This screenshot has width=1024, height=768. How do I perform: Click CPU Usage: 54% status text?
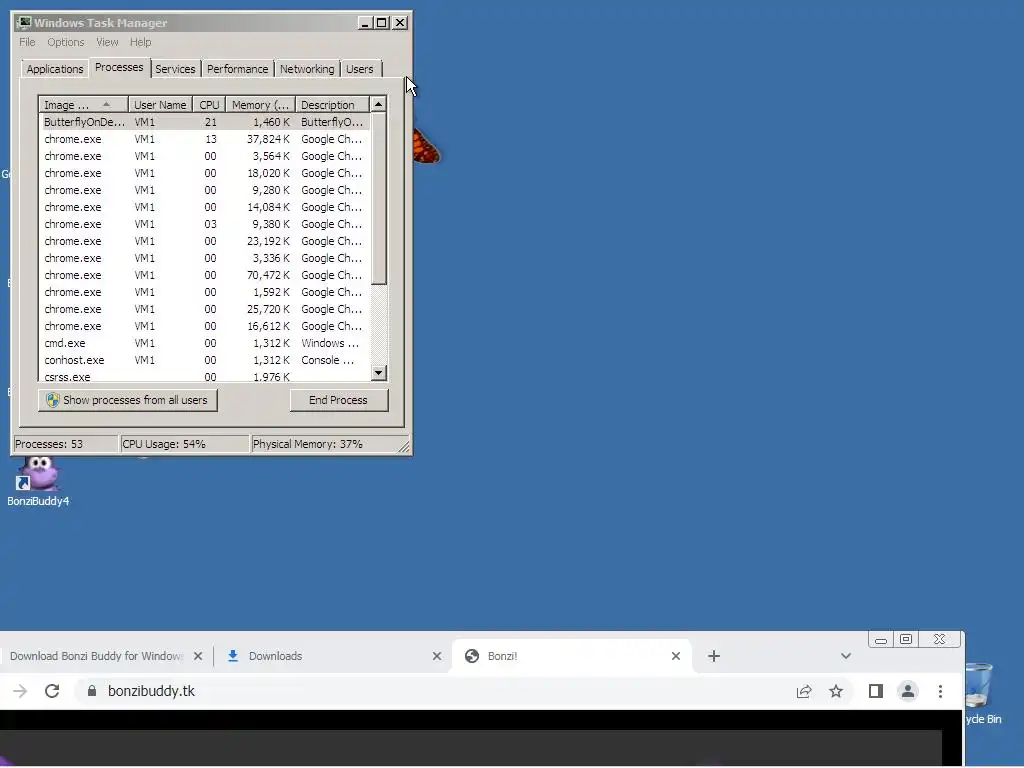click(164, 444)
